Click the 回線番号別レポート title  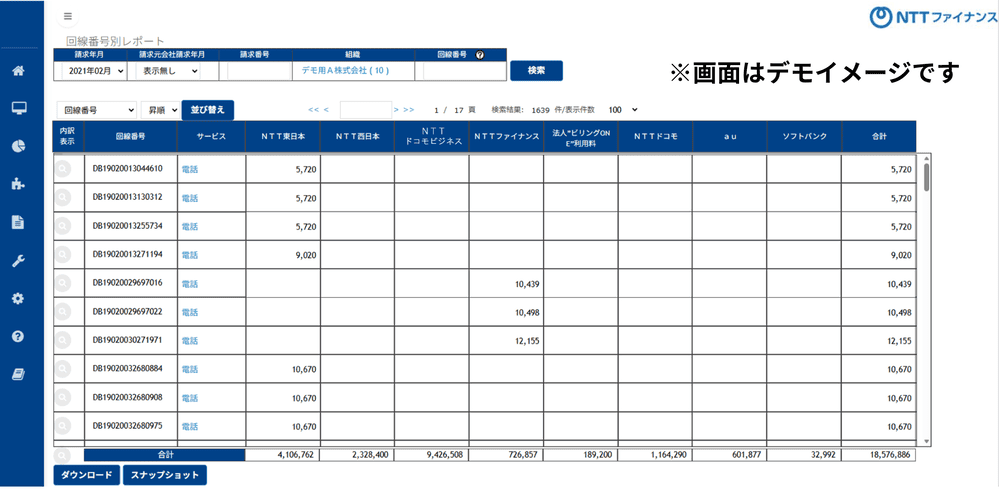click(x=115, y=41)
